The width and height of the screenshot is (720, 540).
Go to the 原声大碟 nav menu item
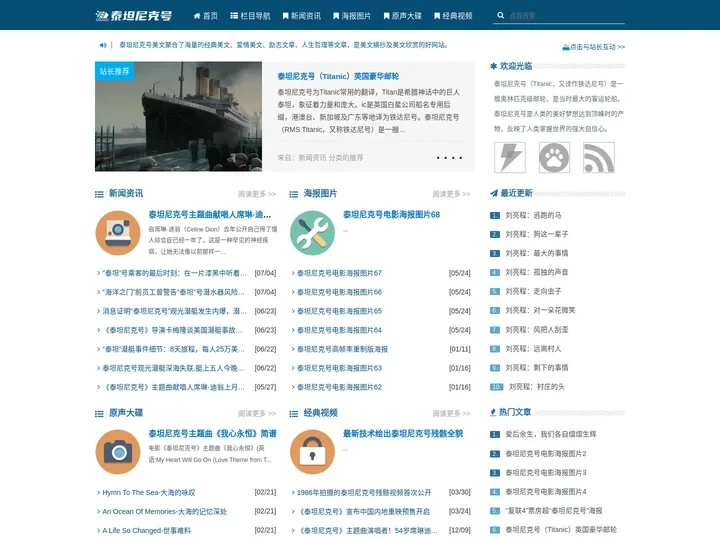coord(402,16)
